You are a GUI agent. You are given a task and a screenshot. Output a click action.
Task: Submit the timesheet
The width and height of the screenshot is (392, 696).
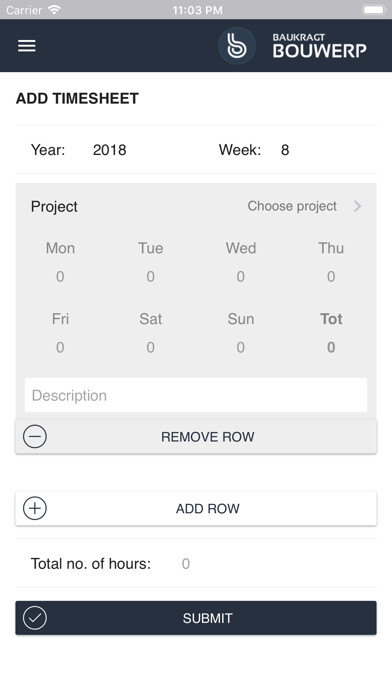[x=196, y=618]
